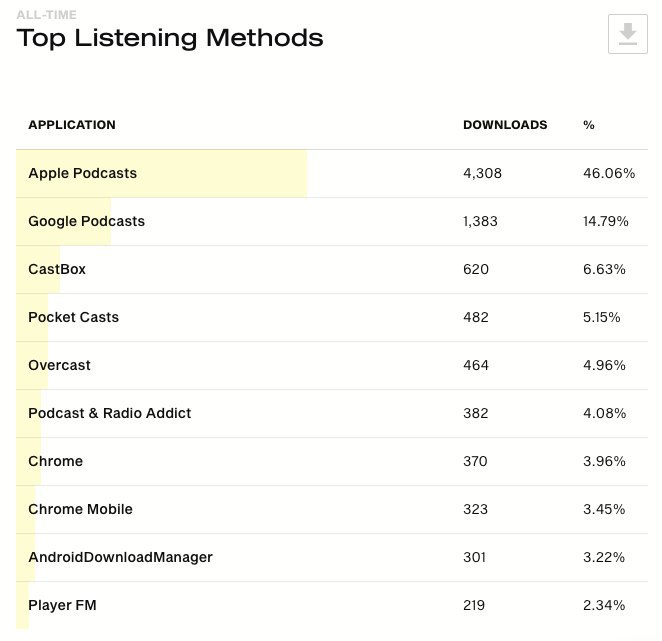
Task: Click the download export icon button
Action: 627,34
